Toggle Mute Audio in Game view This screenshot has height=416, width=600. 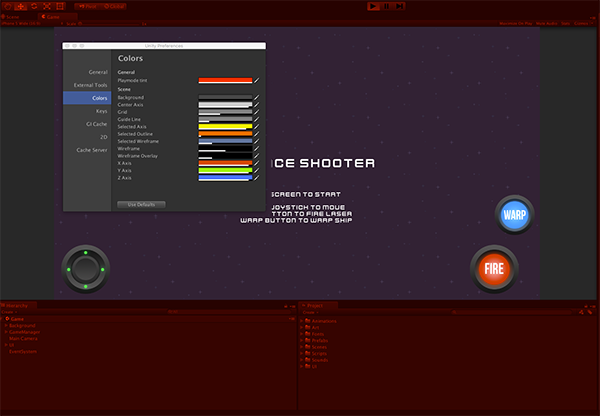tap(546, 23)
